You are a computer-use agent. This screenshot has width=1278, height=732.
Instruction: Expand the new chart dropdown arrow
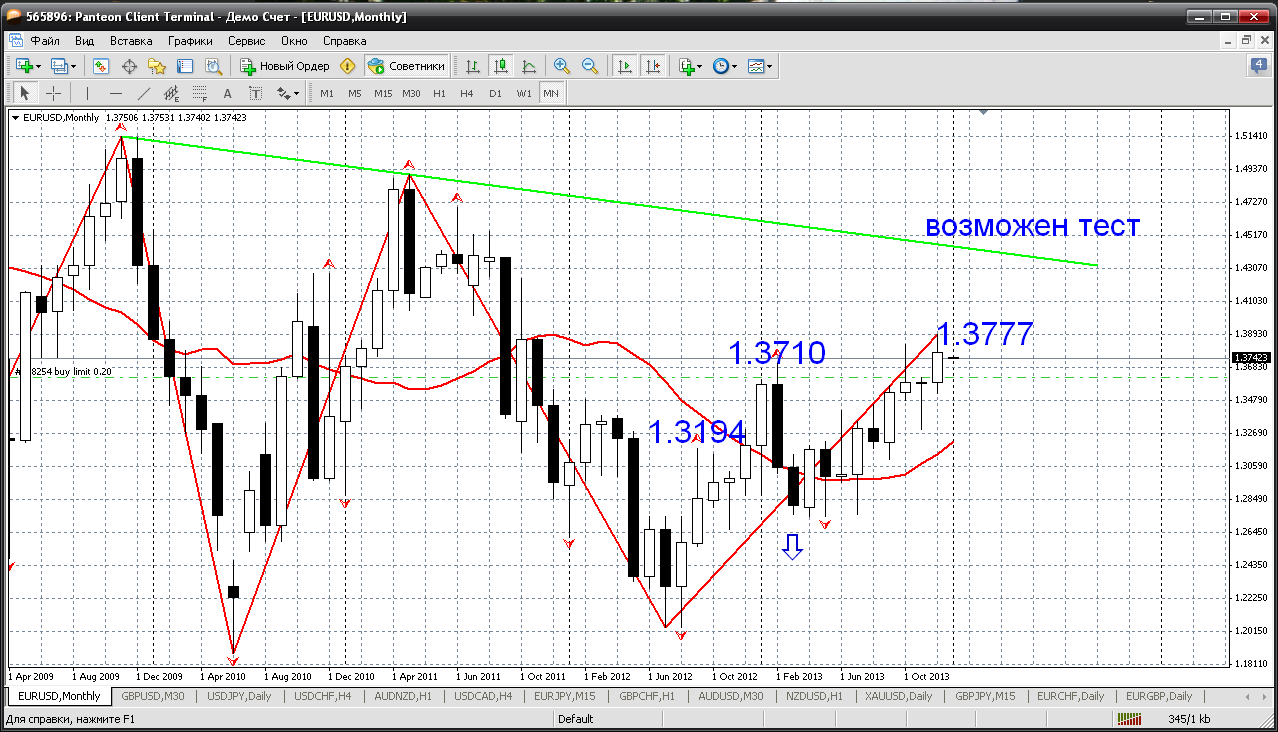tap(39, 66)
